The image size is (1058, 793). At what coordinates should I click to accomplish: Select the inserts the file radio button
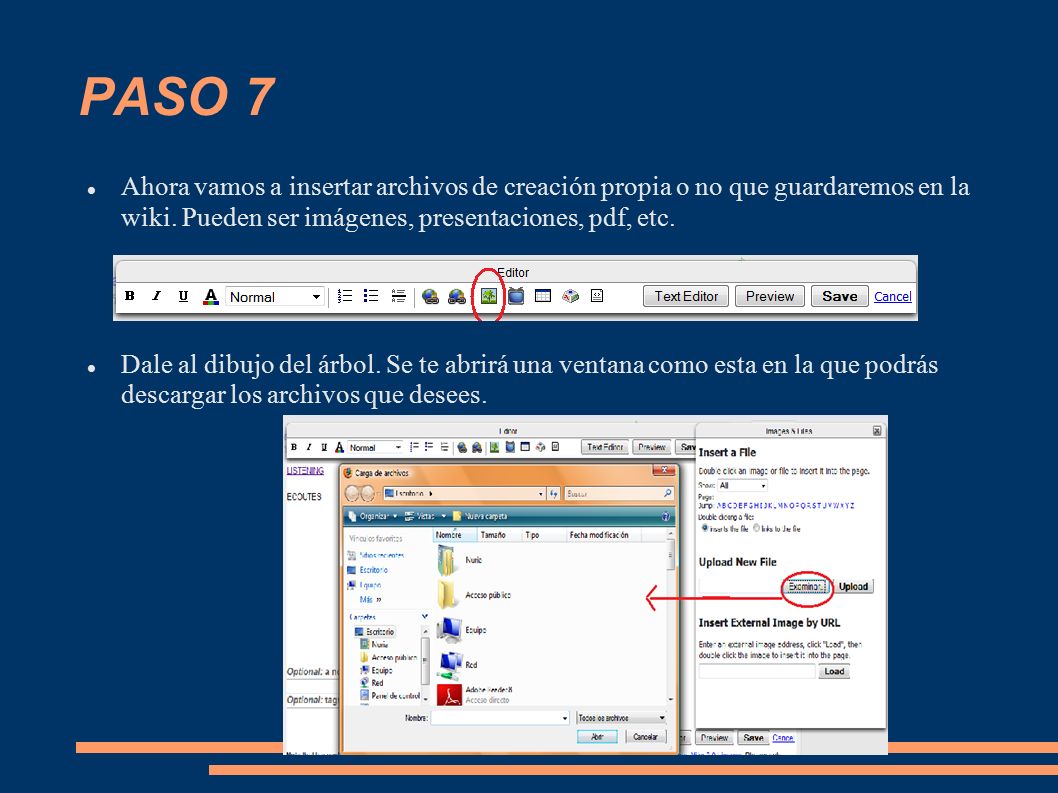[x=705, y=528]
